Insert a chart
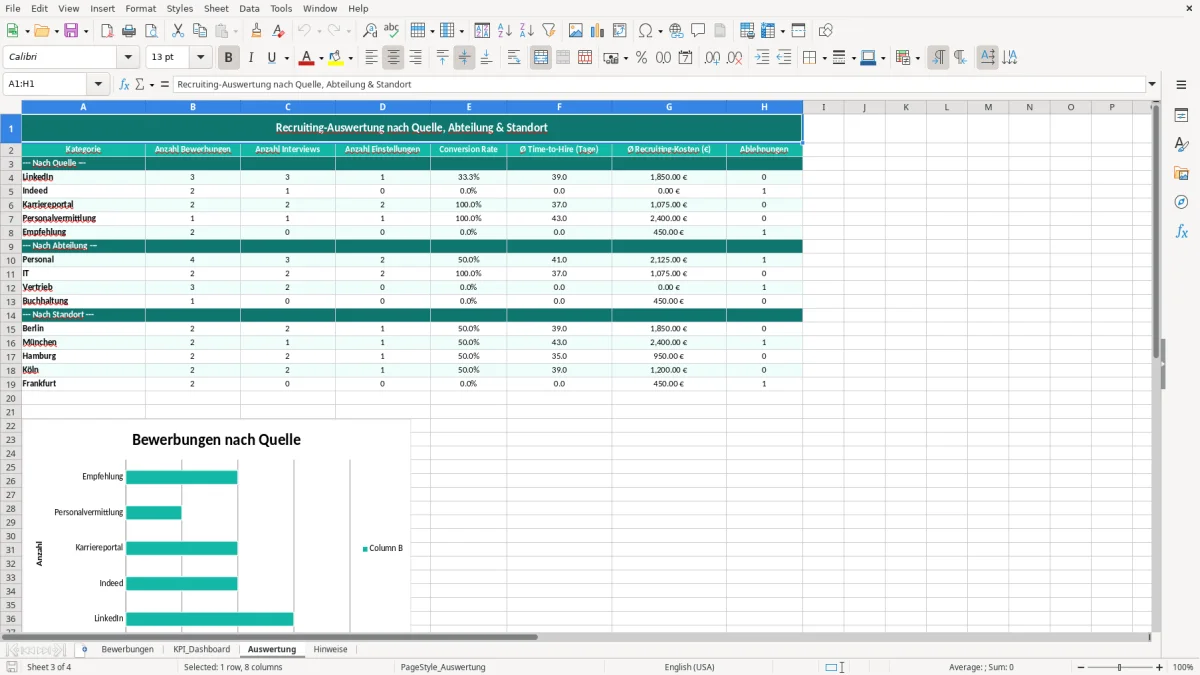This screenshot has width=1200, height=675. click(598, 31)
